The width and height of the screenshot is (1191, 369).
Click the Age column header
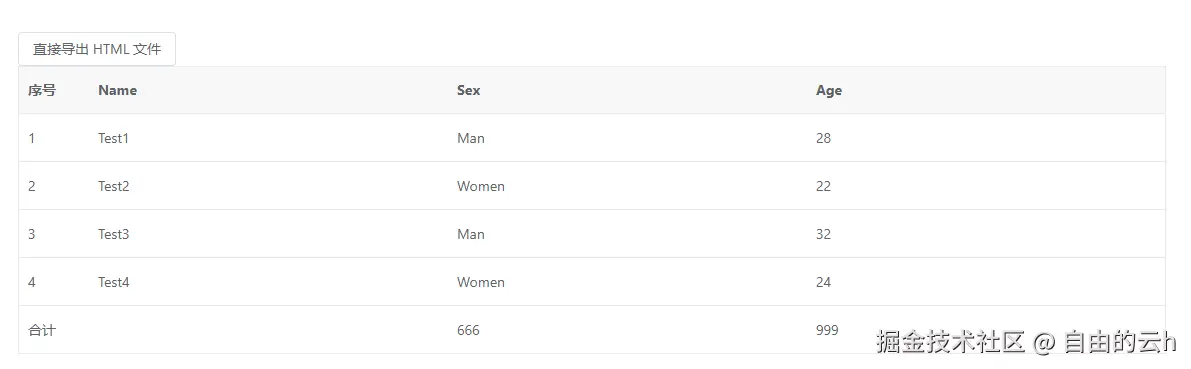(829, 90)
